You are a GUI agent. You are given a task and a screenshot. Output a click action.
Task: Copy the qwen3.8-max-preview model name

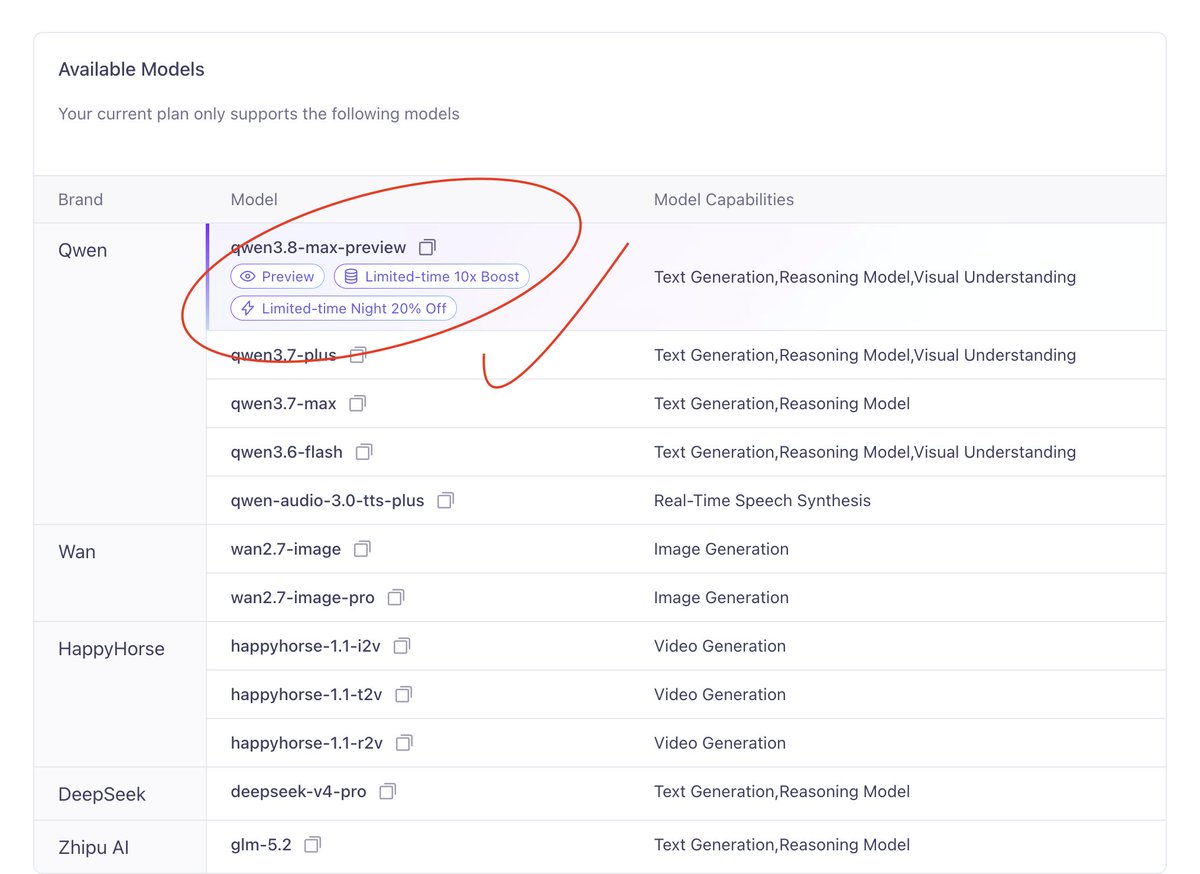(x=428, y=247)
